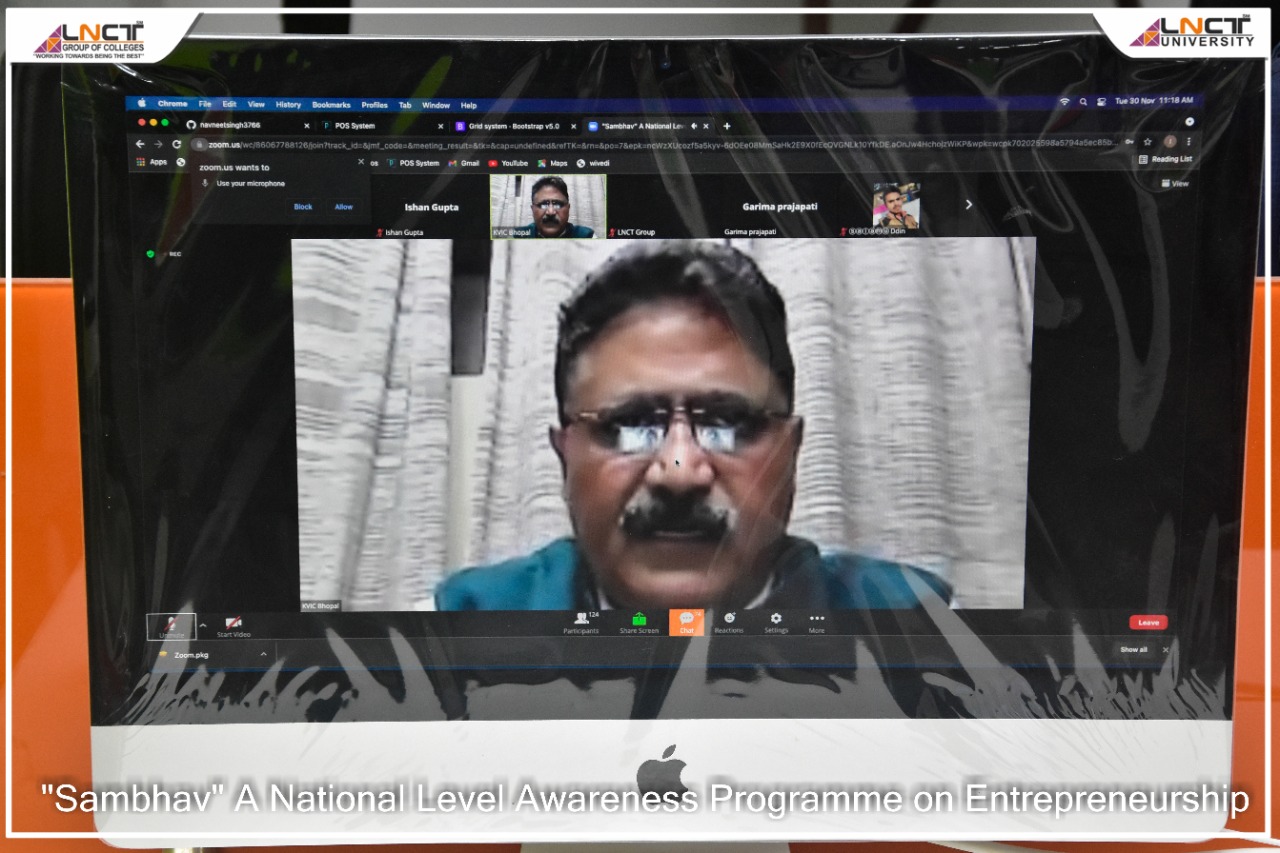This screenshot has width=1280, height=853.
Task: Open Maps bookmark
Action: click(552, 163)
